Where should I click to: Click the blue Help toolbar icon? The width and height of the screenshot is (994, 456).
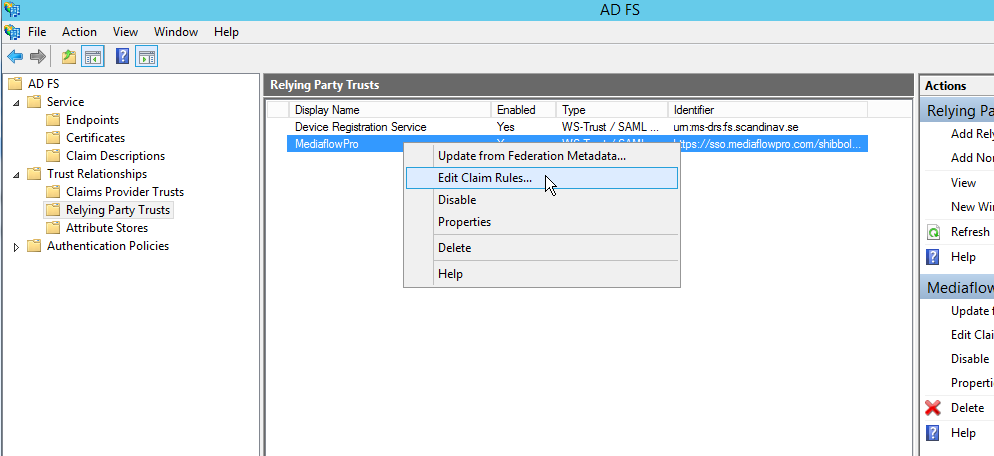pos(123,57)
